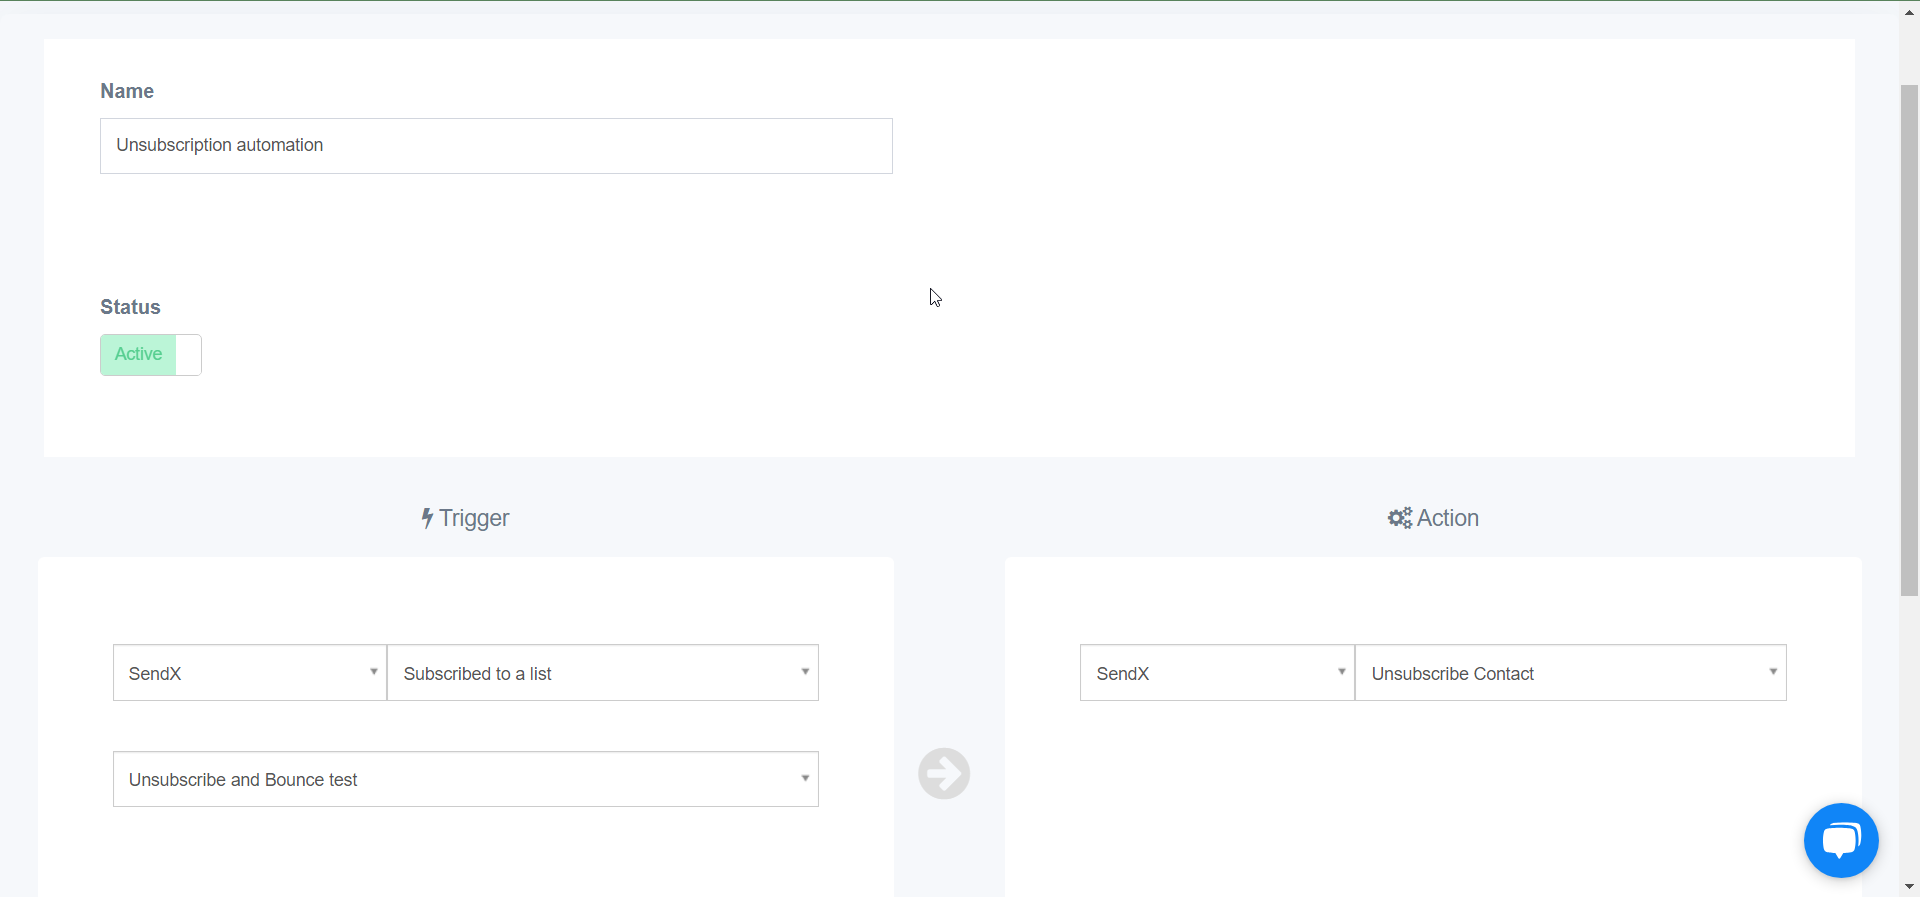Image resolution: width=1920 pixels, height=897 pixels.
Task: Click the Action section heading
Action: coord(1433,518)
